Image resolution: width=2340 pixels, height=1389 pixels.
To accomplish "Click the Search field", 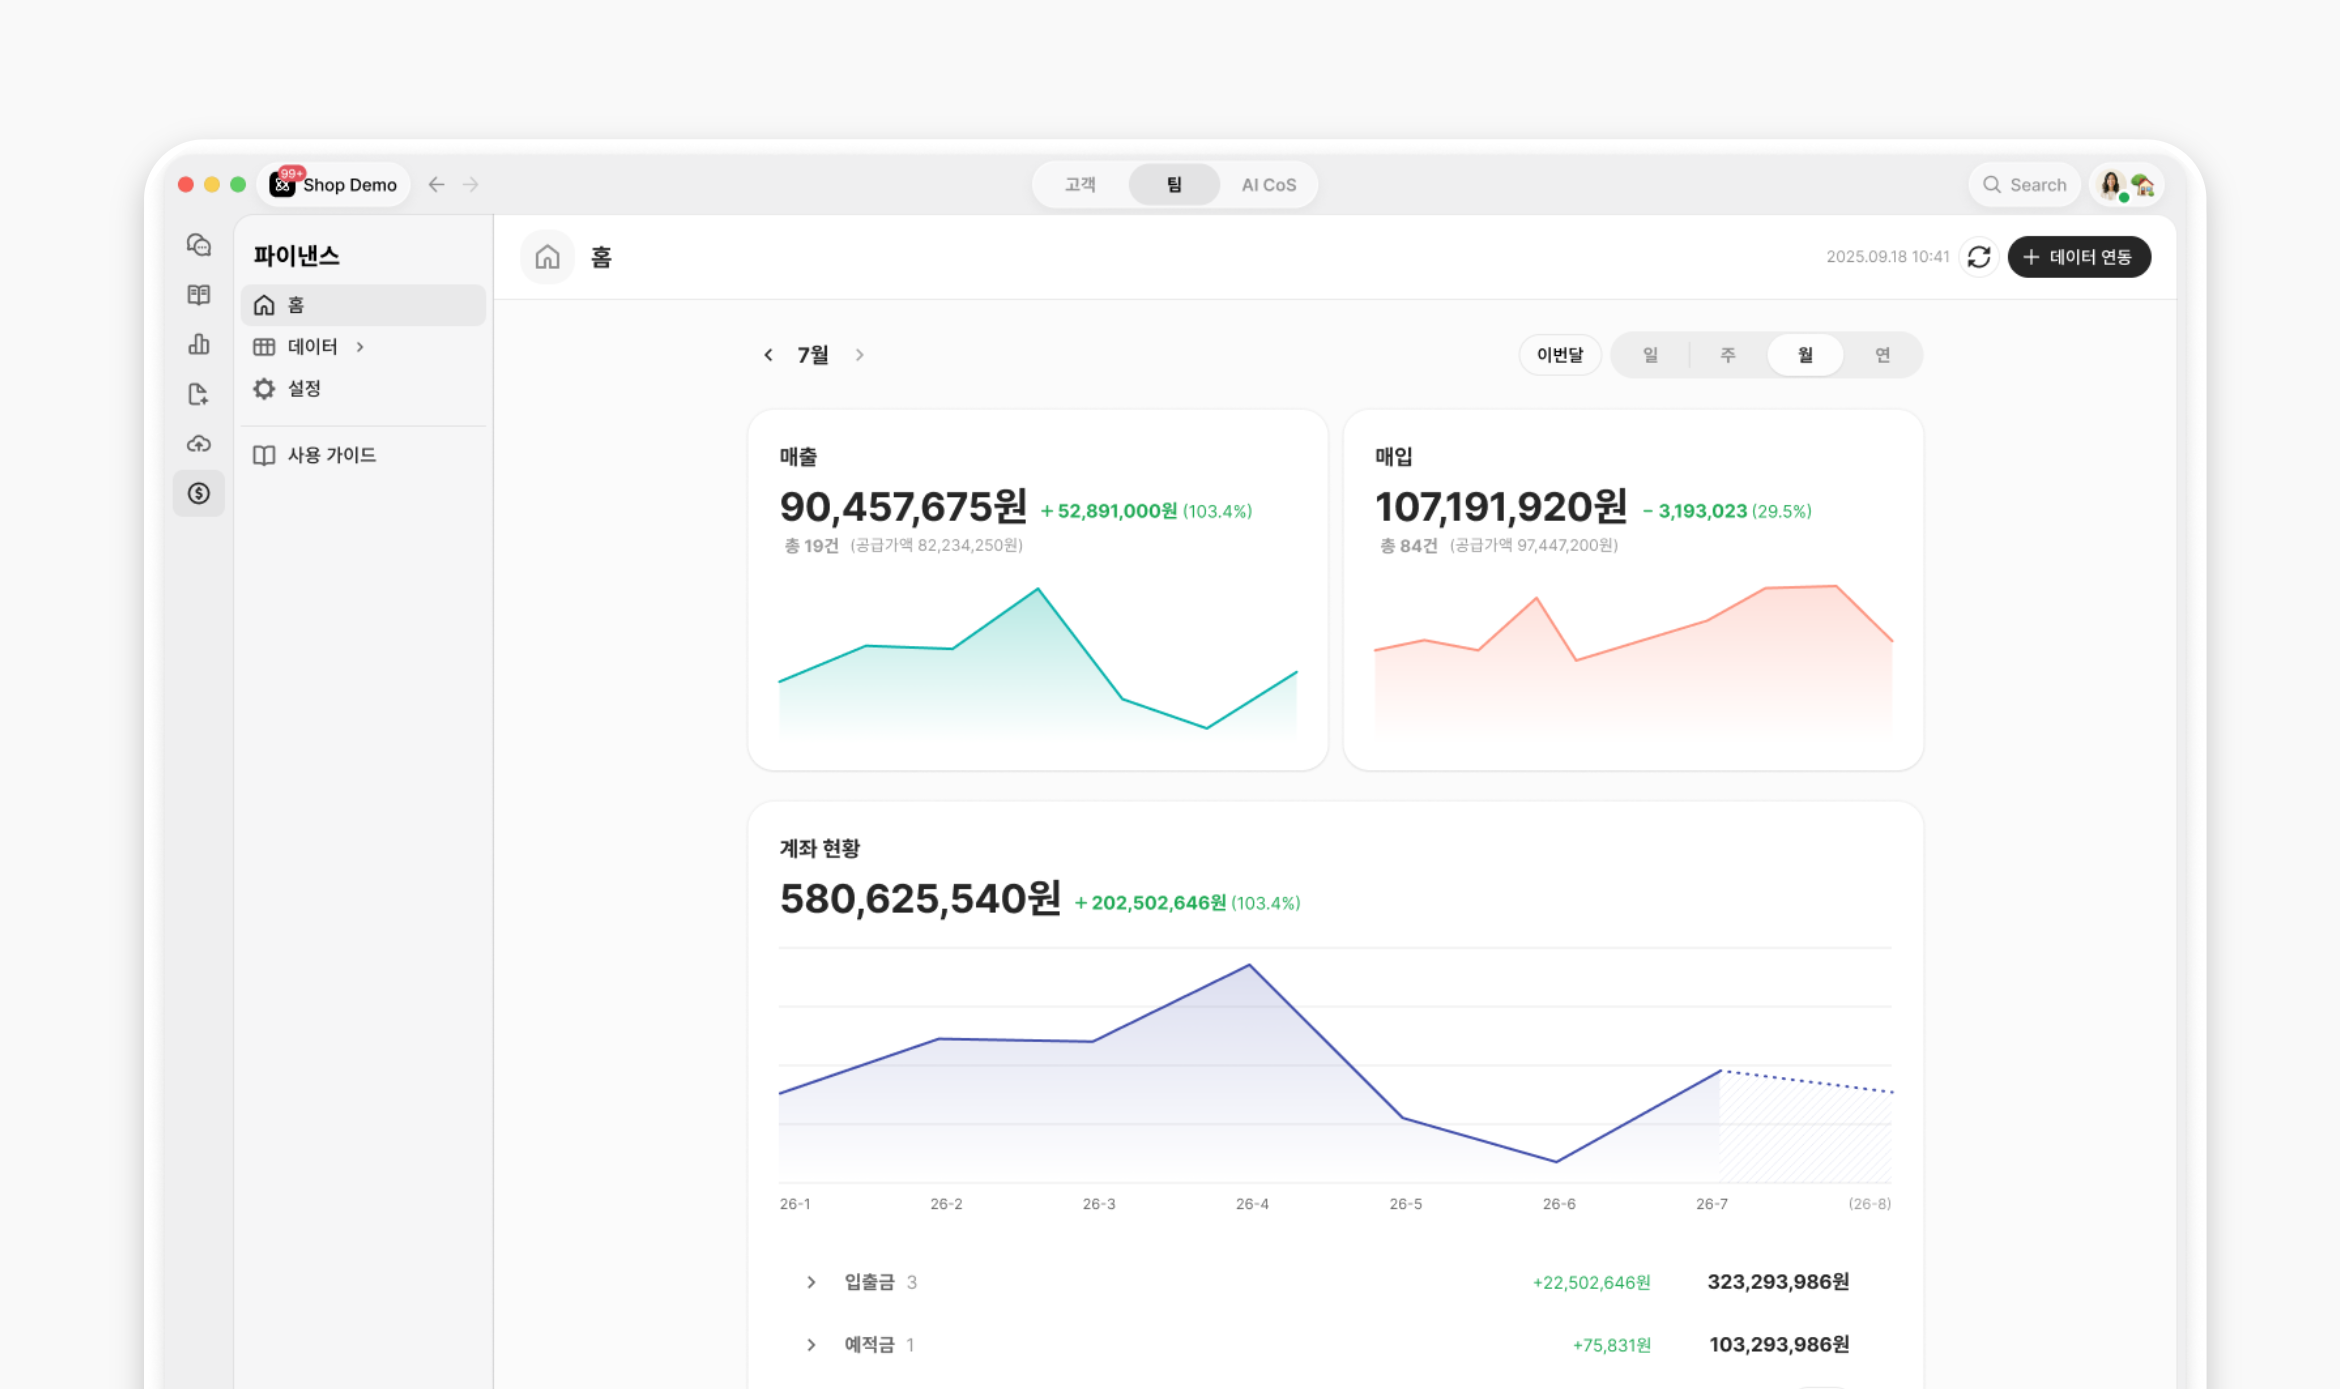I will pyautogui.click(x=2024, y=185).
